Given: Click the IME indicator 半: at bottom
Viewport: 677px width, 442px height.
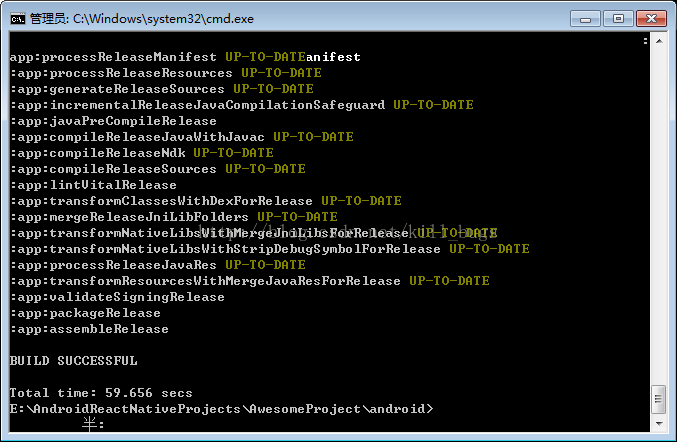Looking at the screenshot, I should 93,424.
